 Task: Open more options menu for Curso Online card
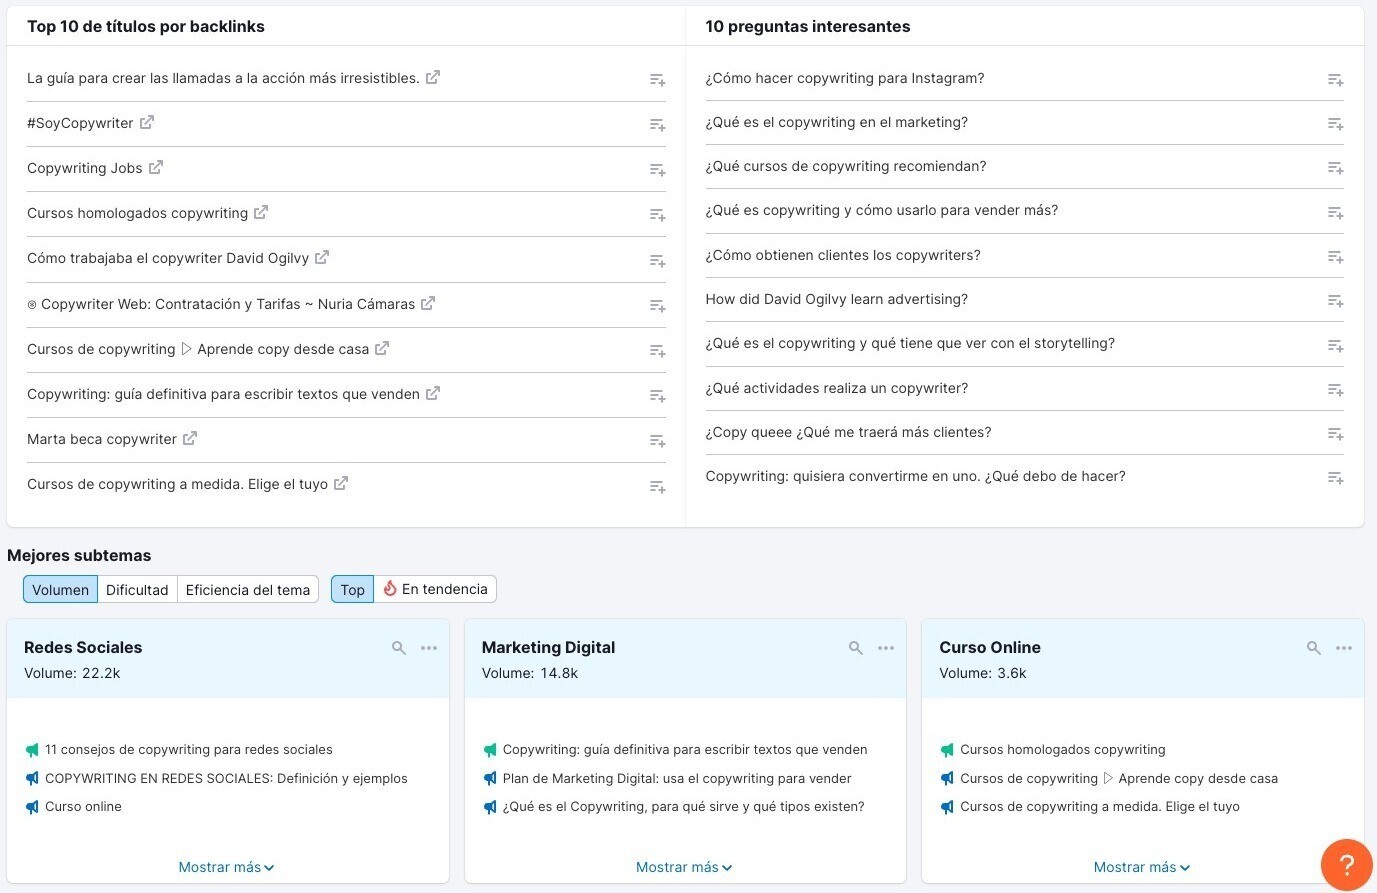point(1344,648)
